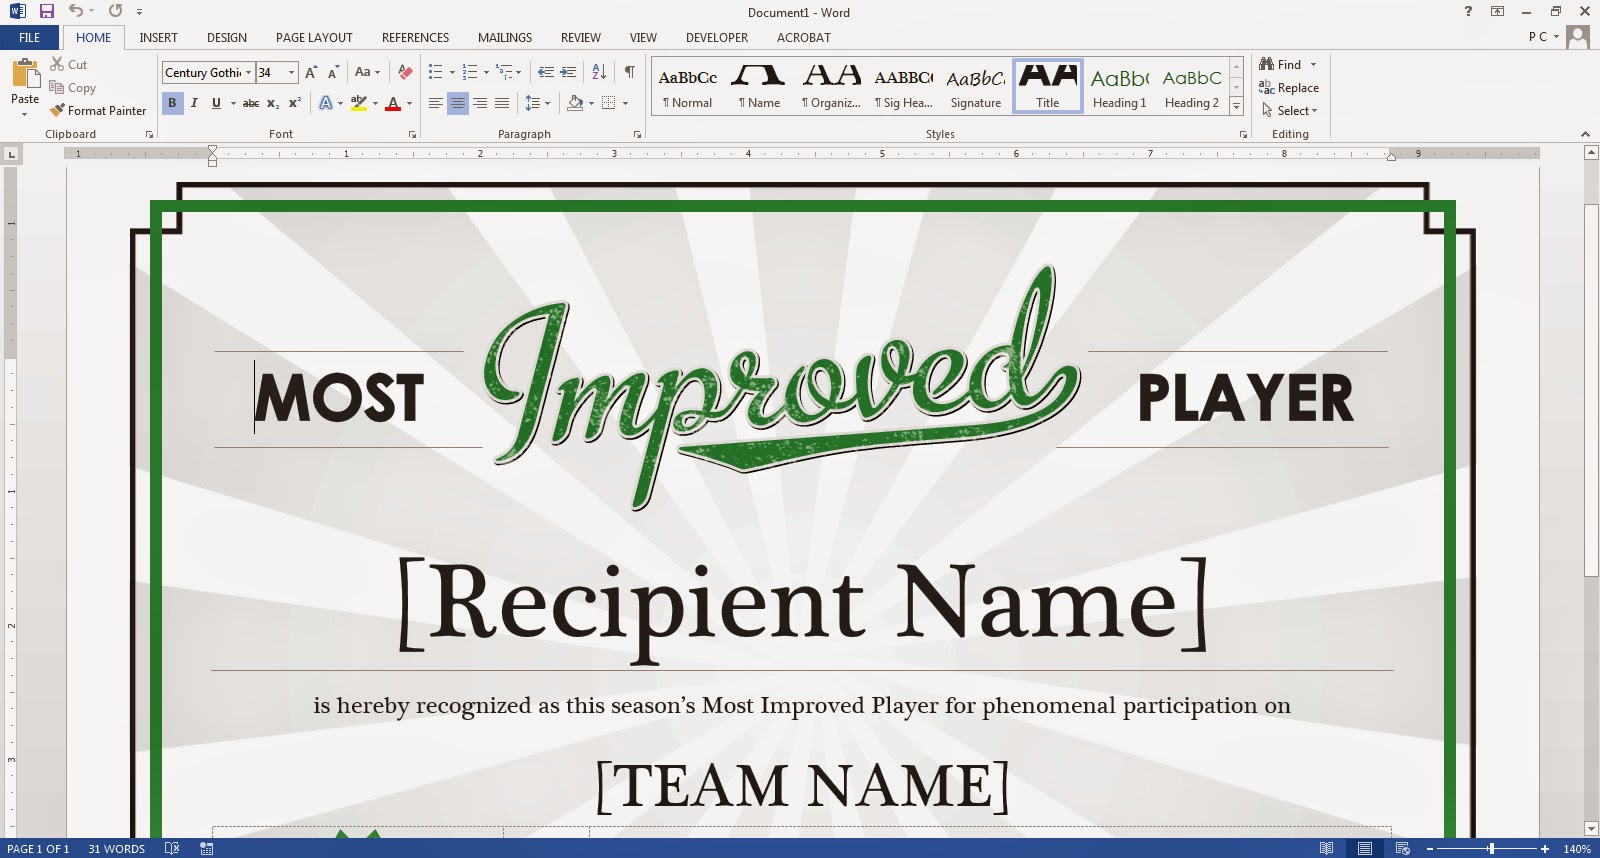Toggle Center alignment
This screenshot has width=1600, height=858.
tap(458, 103)
